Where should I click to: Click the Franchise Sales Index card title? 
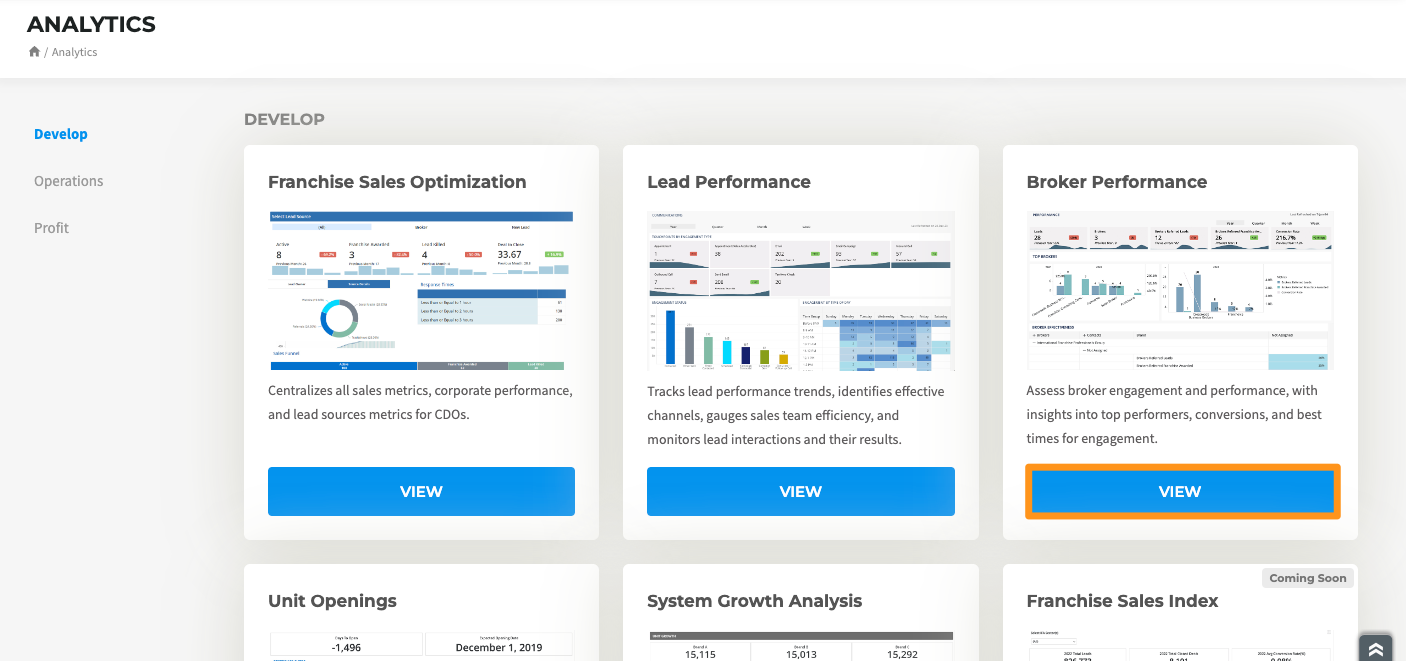point(1123,601)
